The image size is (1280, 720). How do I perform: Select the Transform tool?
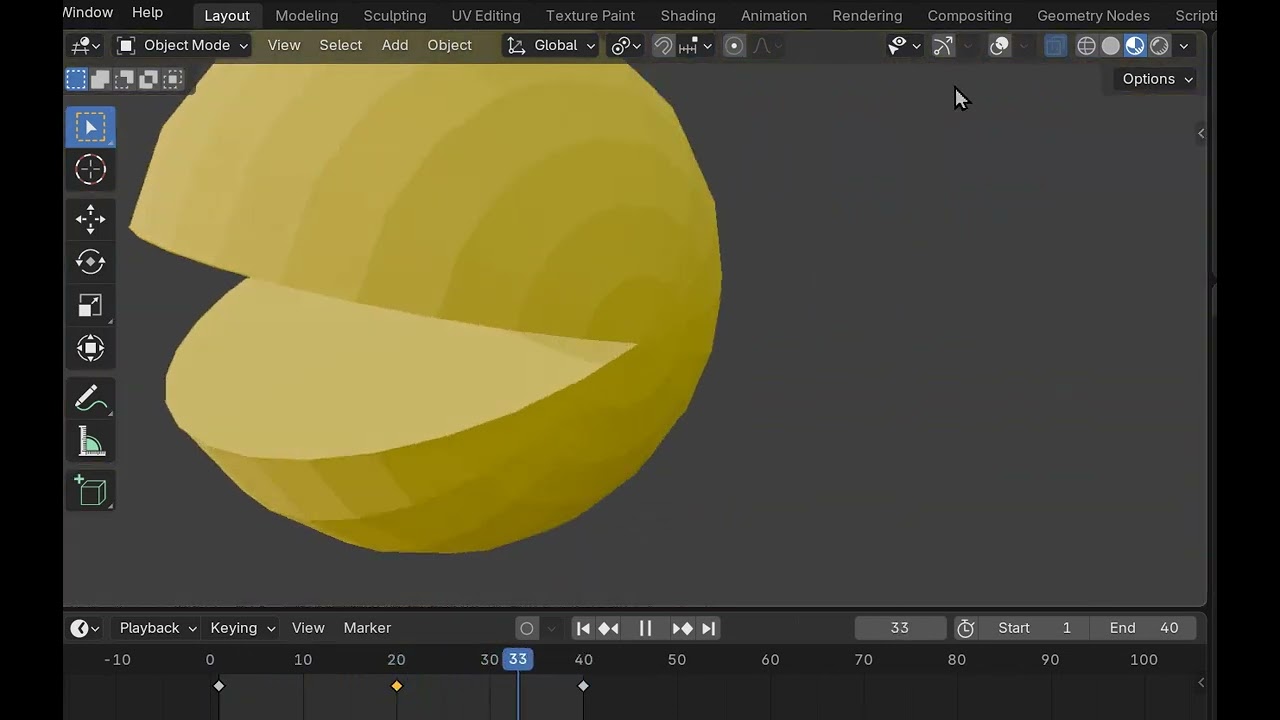point(91,348)
